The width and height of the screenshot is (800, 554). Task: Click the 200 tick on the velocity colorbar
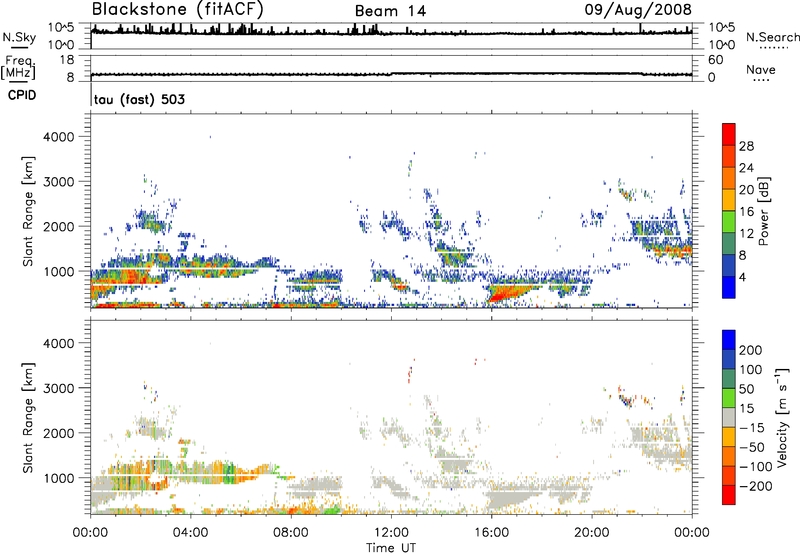tap(751, 350)
